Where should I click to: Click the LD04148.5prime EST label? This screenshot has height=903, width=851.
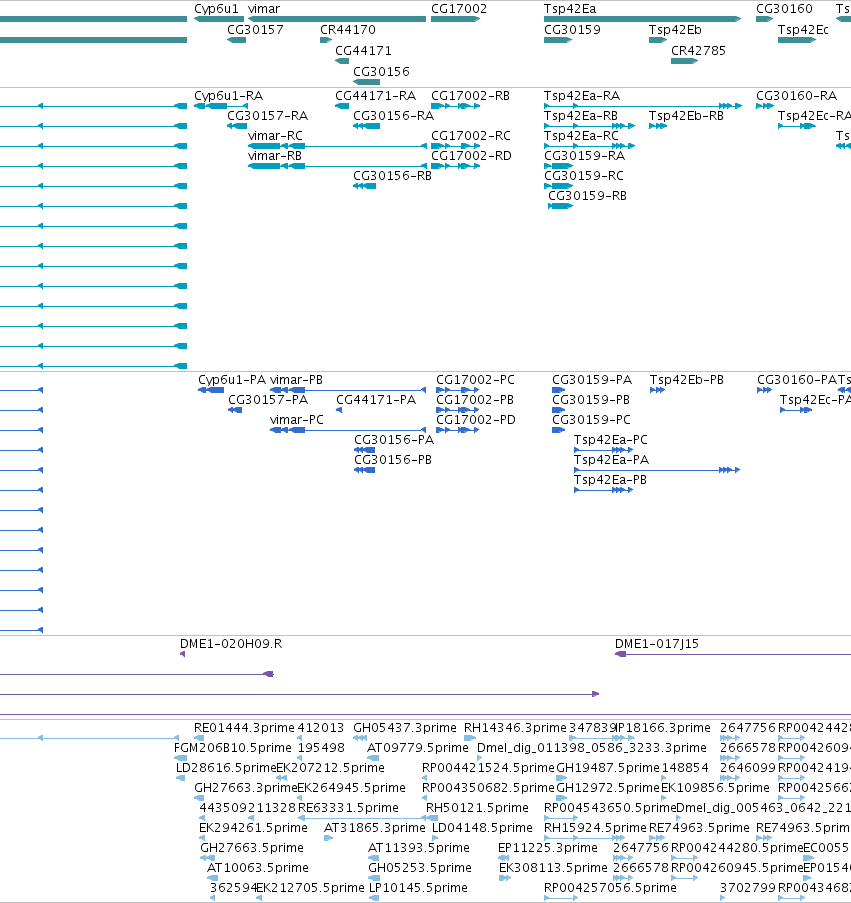(482, 829)
